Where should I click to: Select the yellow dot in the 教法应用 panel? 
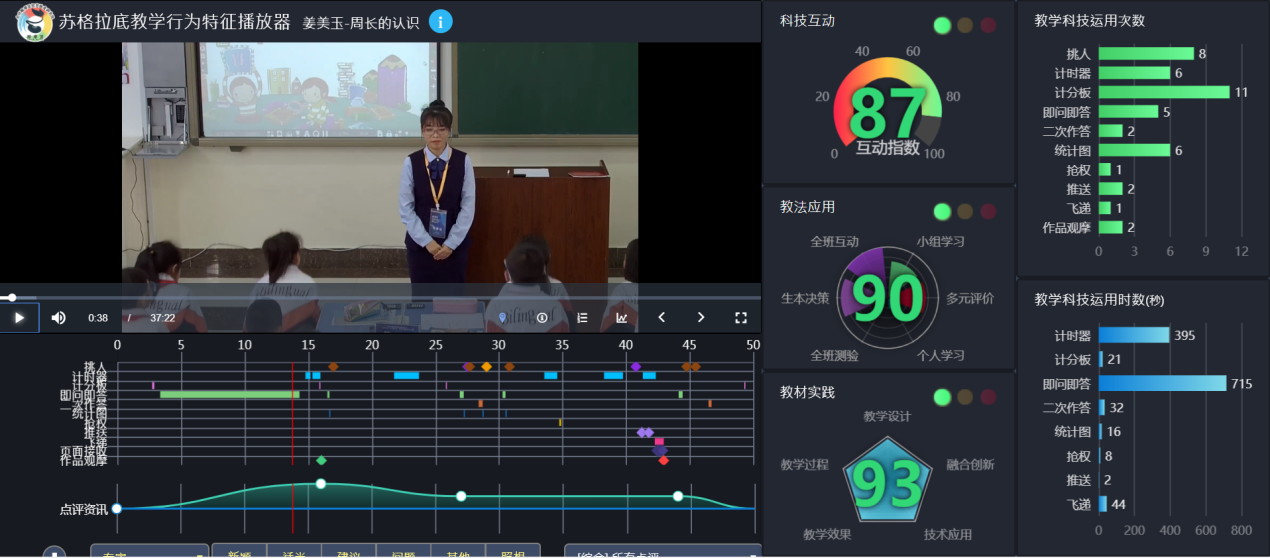pyautogui.click(x=965, y=211)
